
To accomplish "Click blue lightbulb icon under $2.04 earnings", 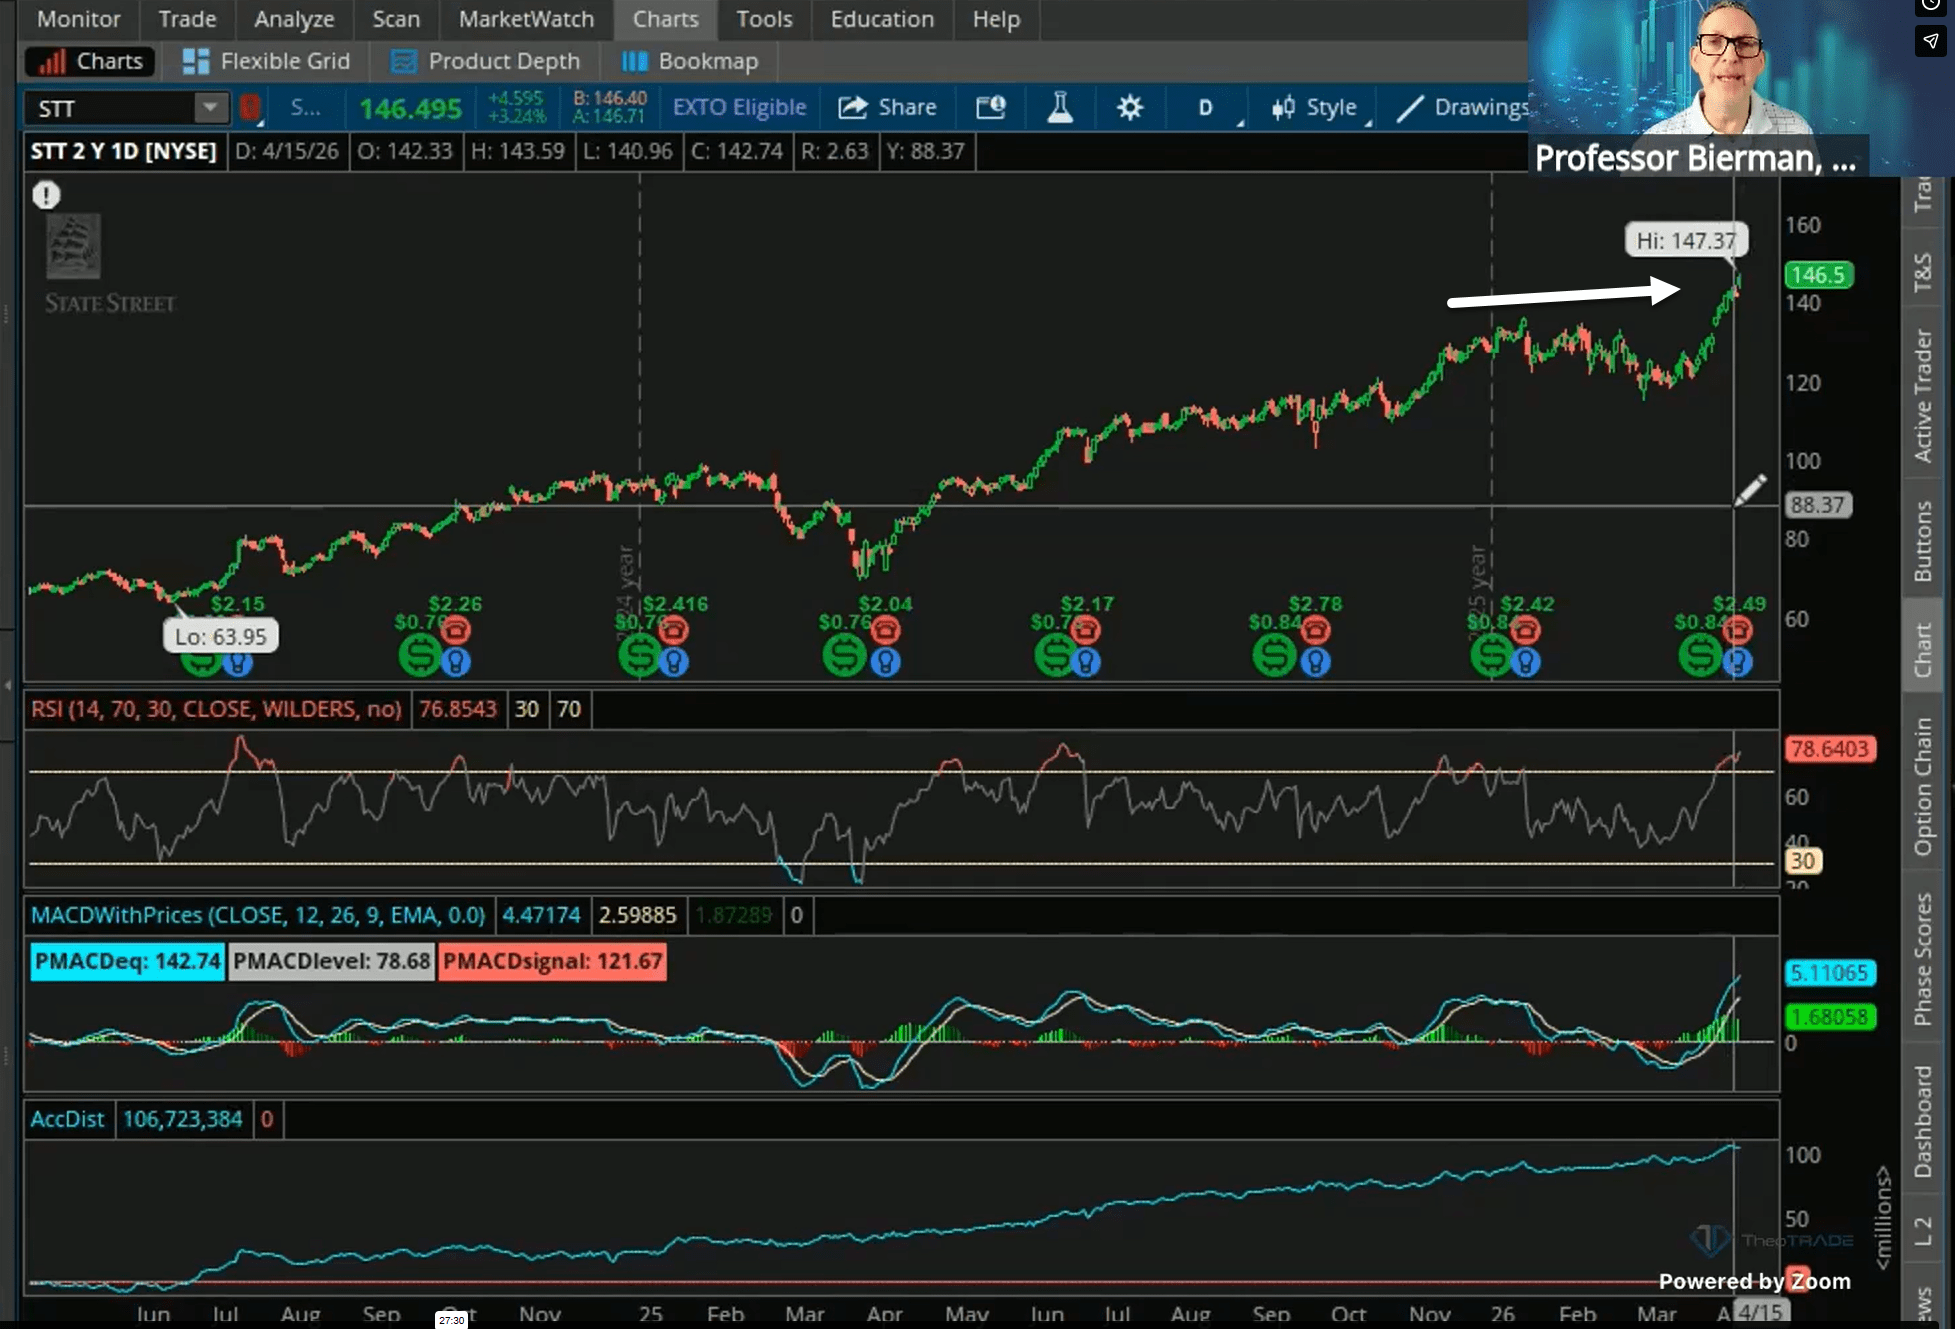I will (886, 662).
